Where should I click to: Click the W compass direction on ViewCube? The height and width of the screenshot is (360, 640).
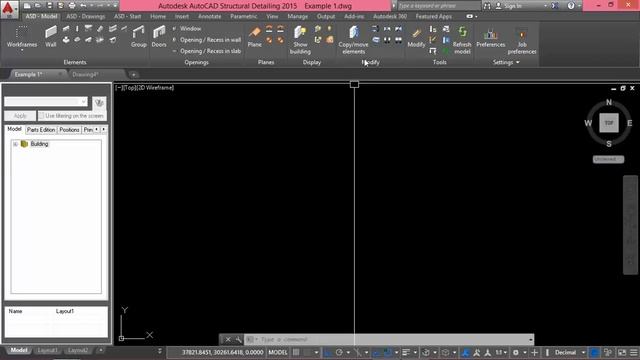[588, 123]
